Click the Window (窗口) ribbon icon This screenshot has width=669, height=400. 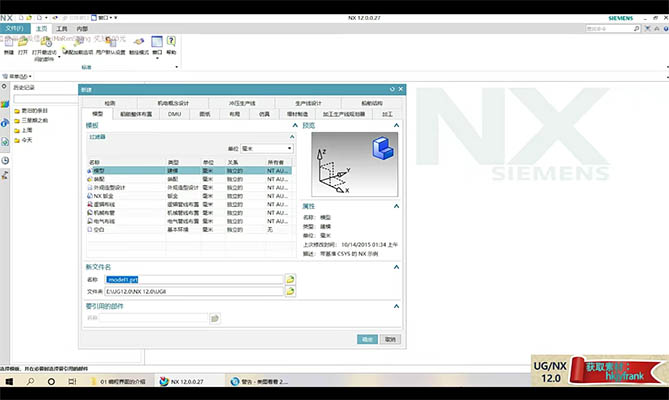[x=157, y=42]
